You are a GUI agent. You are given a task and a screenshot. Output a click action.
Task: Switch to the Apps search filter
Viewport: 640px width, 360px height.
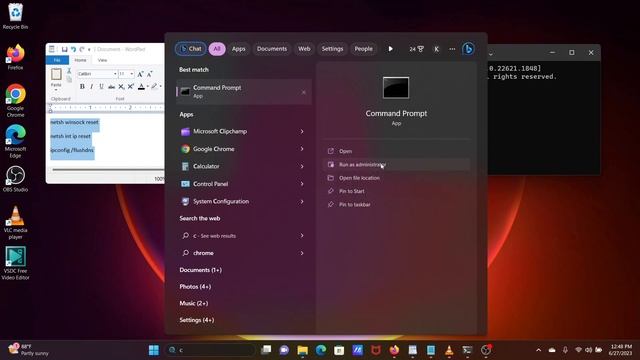pos(239,49)
